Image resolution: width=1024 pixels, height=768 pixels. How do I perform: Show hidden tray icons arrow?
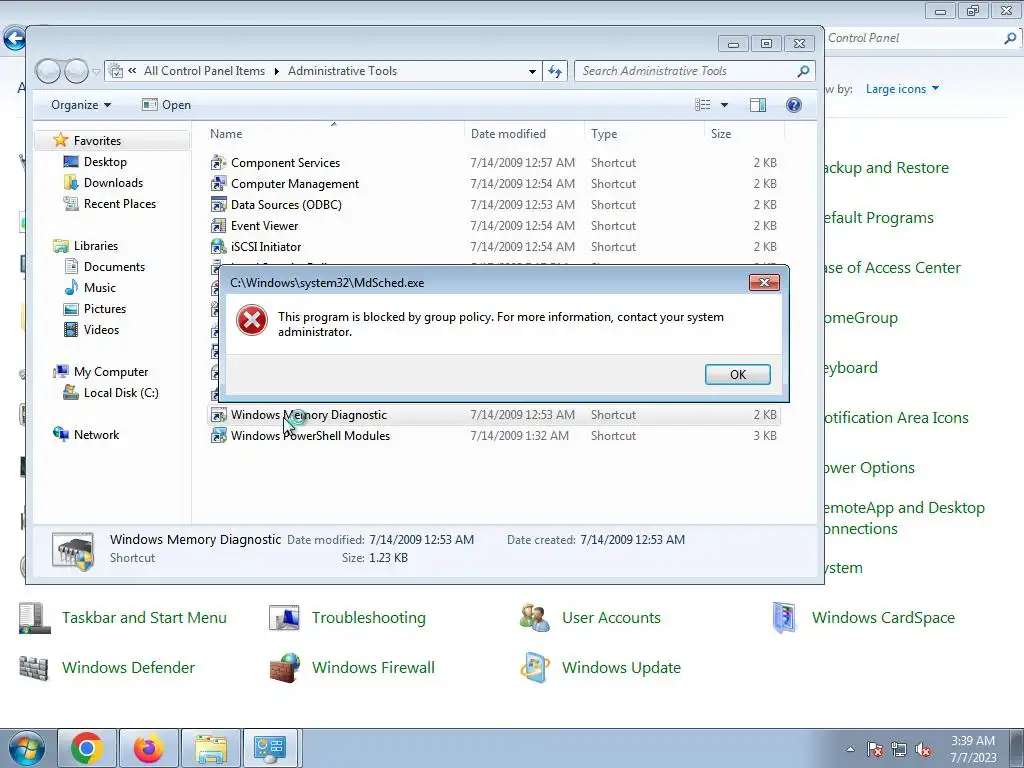click(x=850, y=749)
